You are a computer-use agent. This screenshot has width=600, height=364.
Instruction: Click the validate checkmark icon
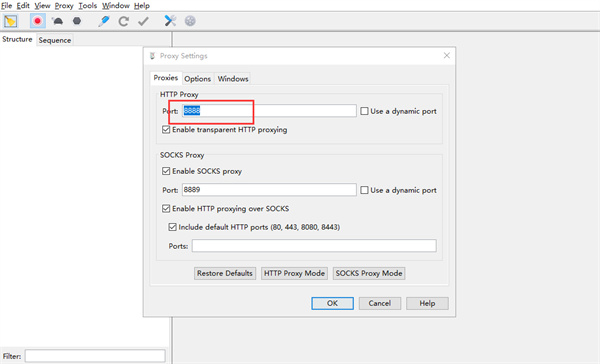[x=143, y=21]
